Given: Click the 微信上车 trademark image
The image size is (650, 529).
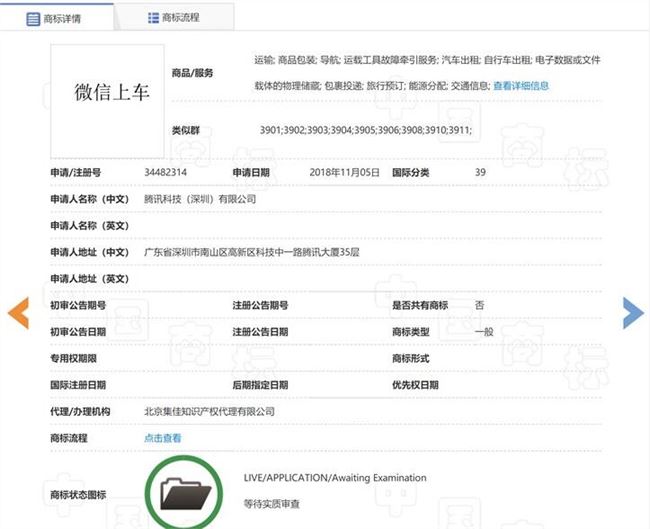Looking at the screenshot, I should click(x=107, y=102).
